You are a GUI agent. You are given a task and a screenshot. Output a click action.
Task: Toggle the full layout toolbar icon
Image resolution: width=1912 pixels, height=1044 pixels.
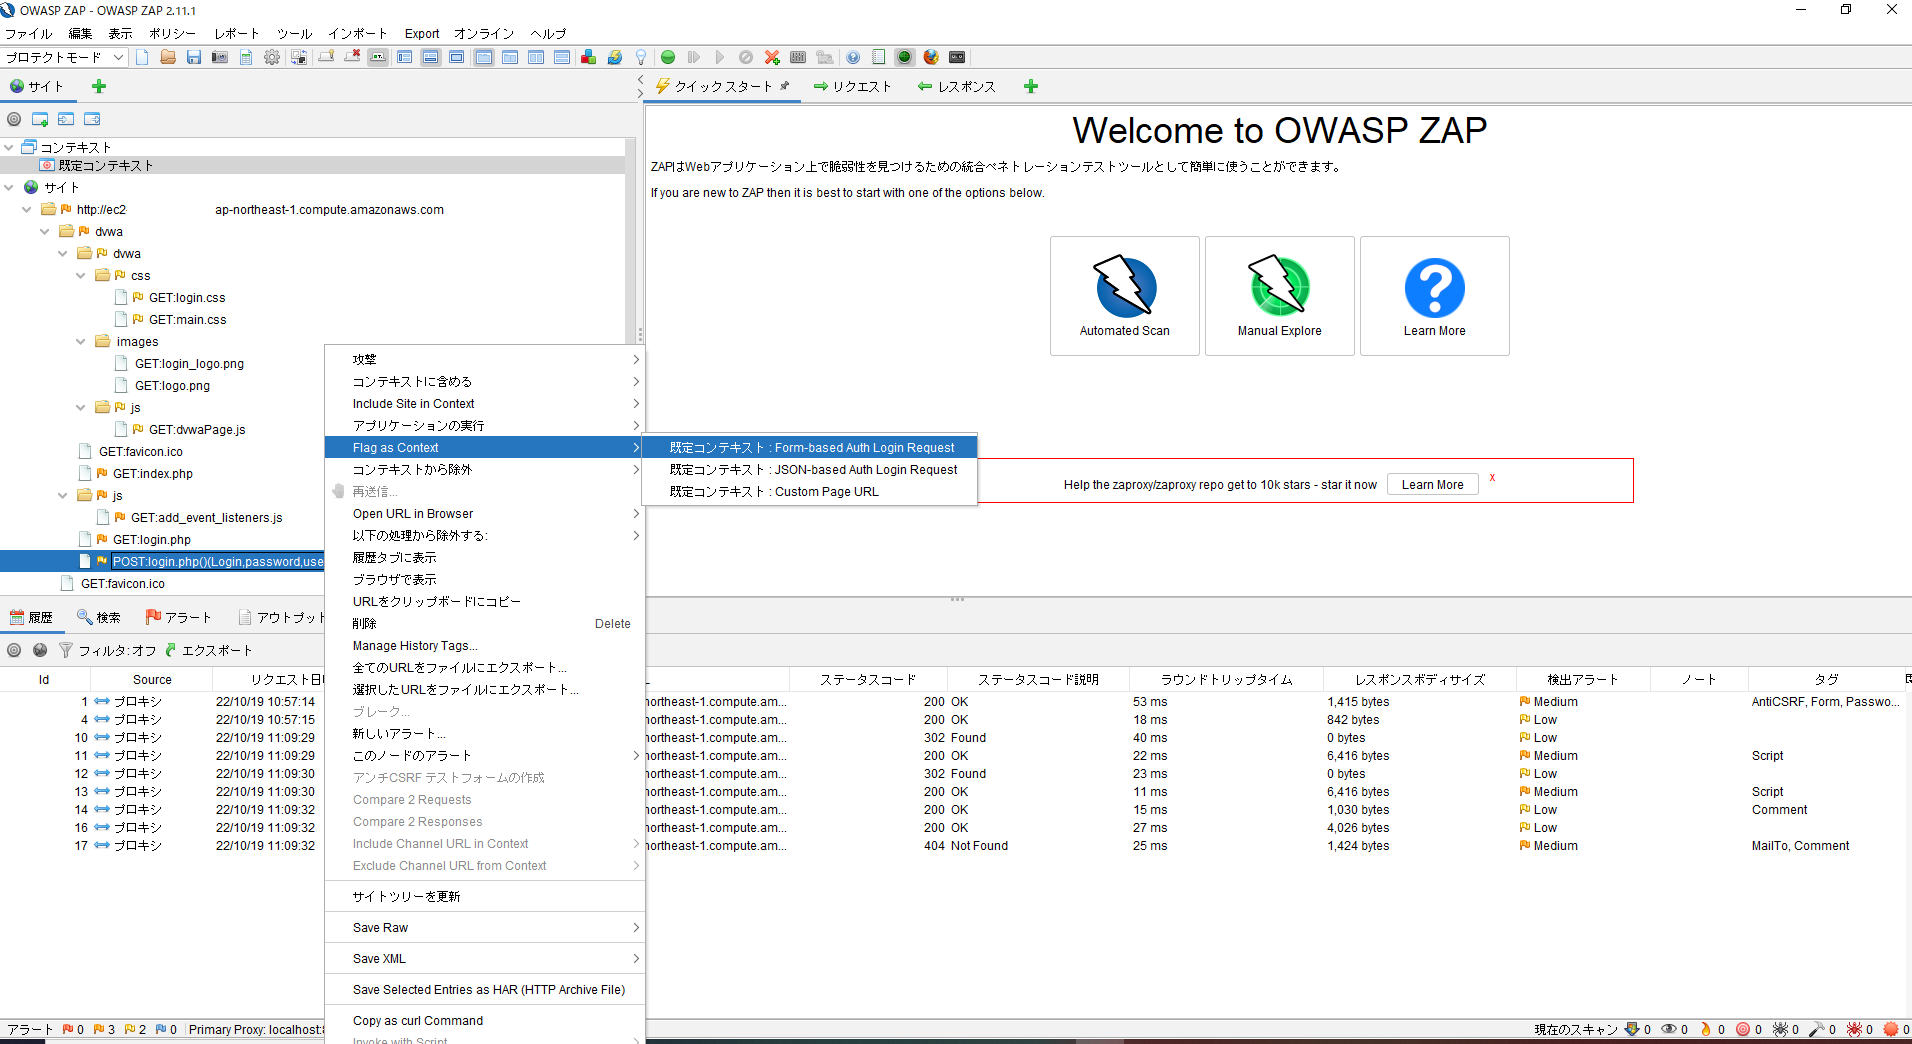point(456,57)
